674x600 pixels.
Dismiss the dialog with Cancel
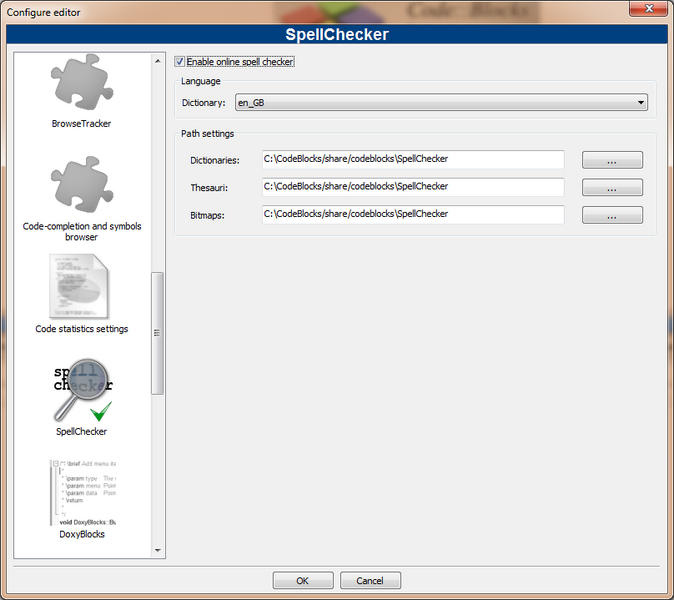(x=370, y=581)
